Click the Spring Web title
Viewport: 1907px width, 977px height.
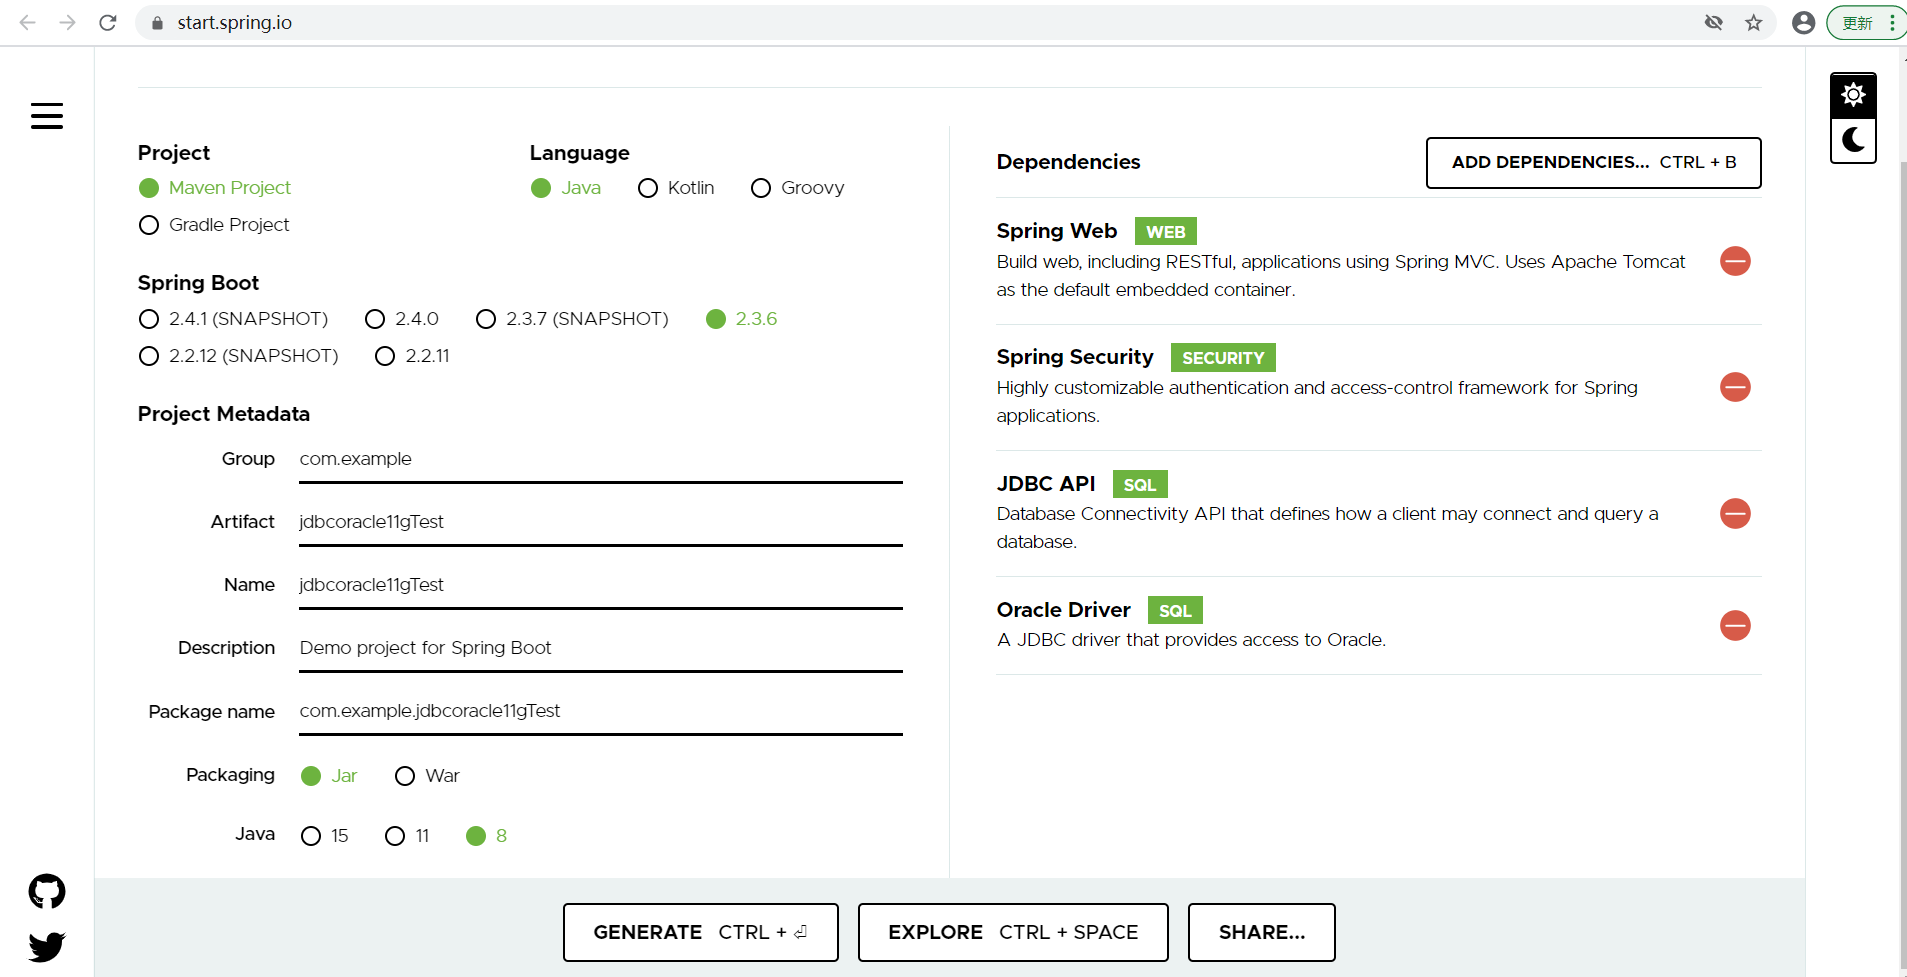tap(1056, 231)
